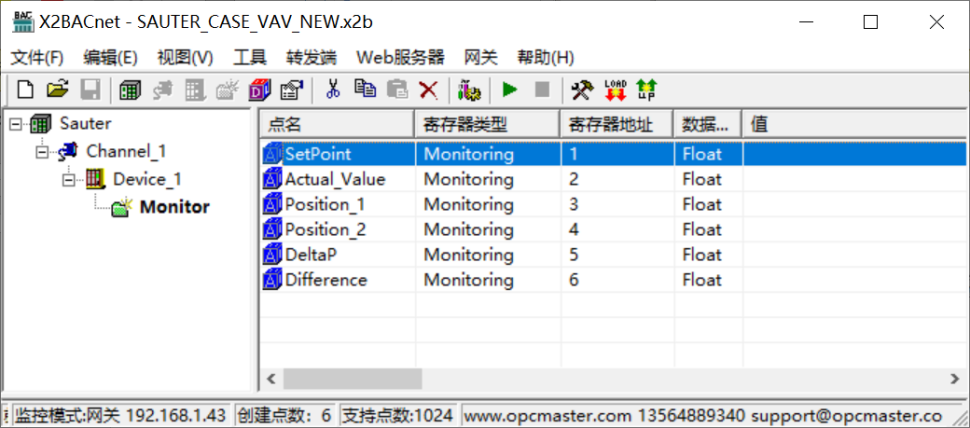Click the truncated 数据... column header

tap(707, 124)
